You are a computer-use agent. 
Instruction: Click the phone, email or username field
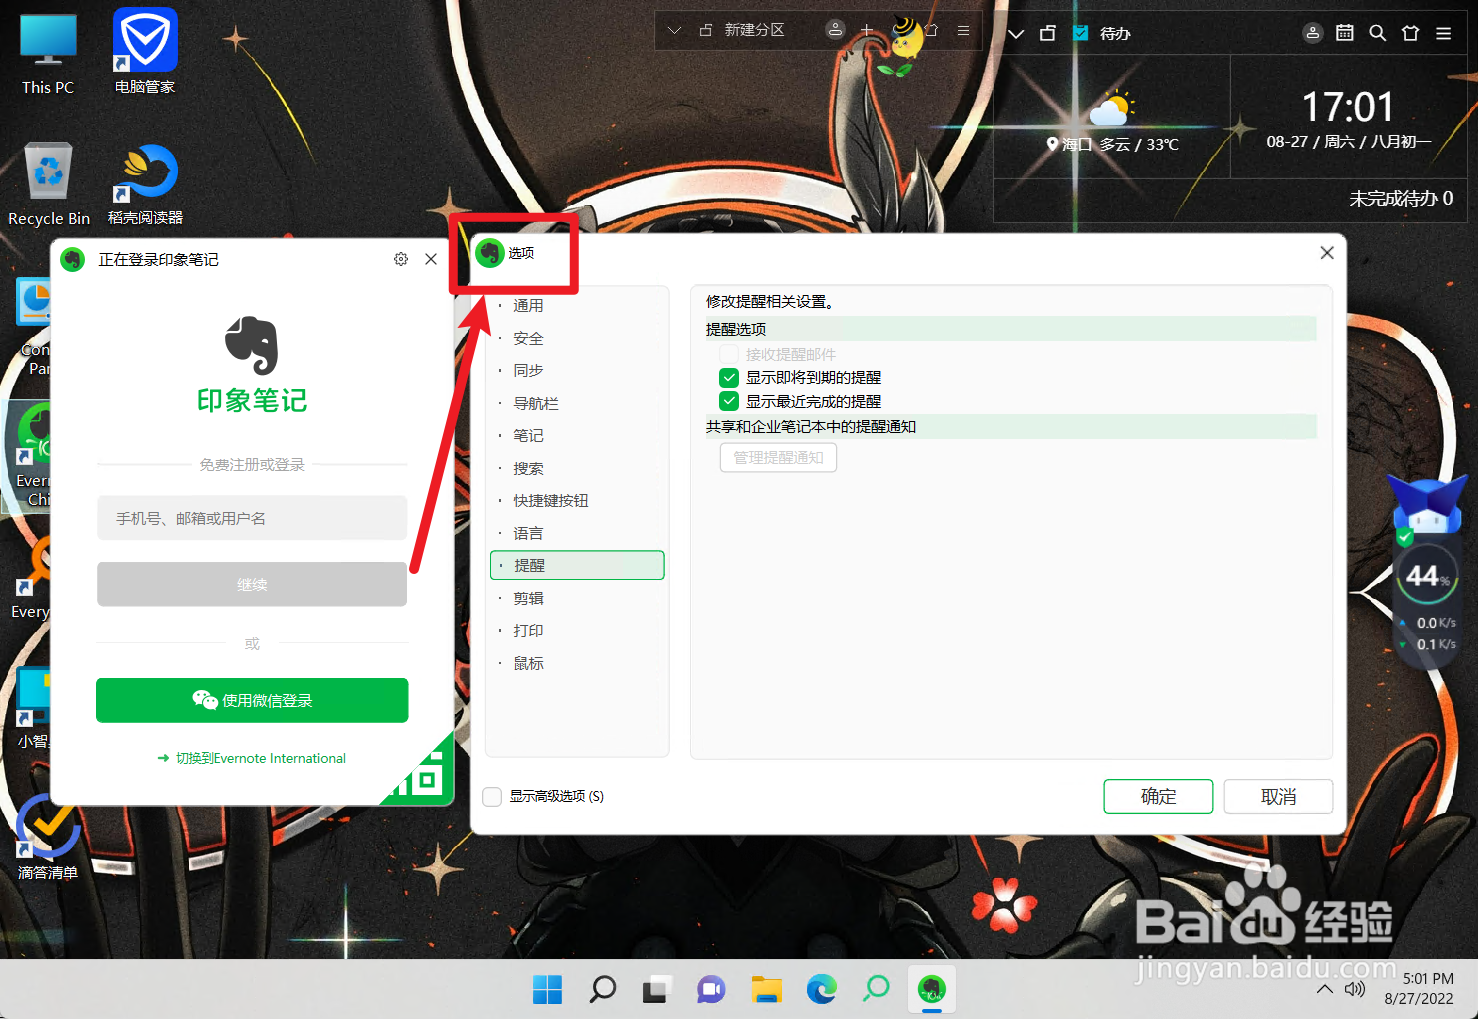pos(252,518)
